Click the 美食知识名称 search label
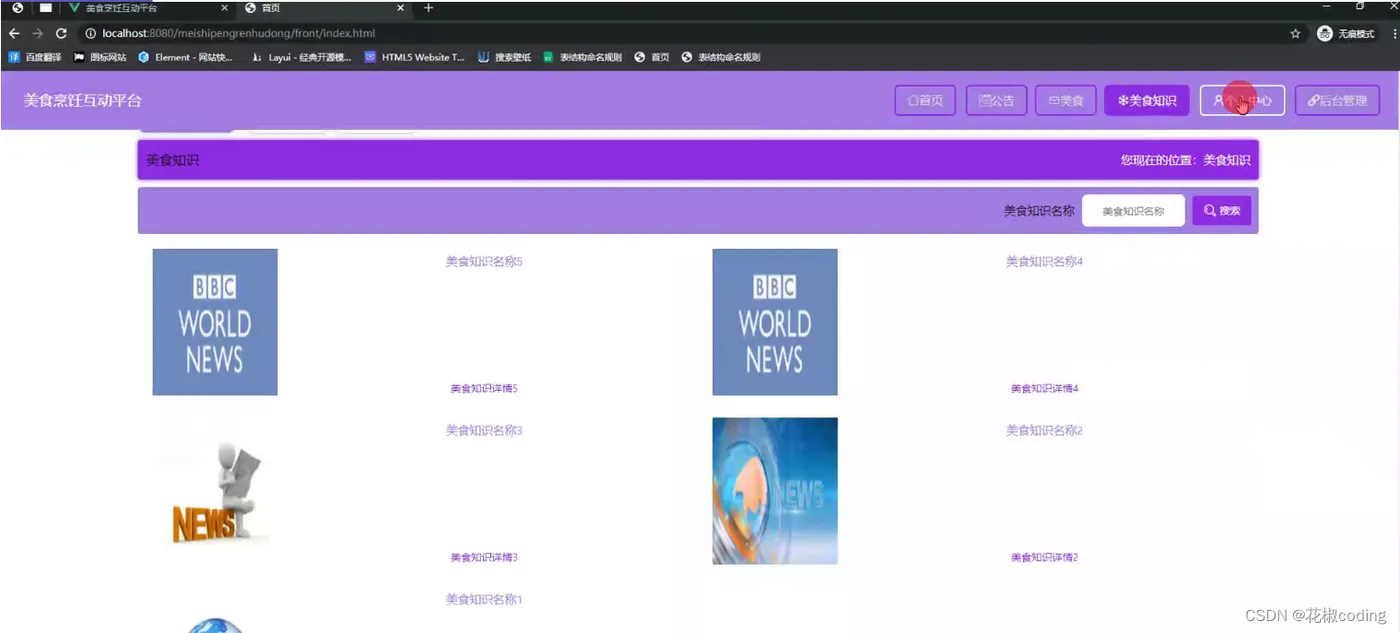Screen dimensions: 1400x633 [x=1039, y=211]
